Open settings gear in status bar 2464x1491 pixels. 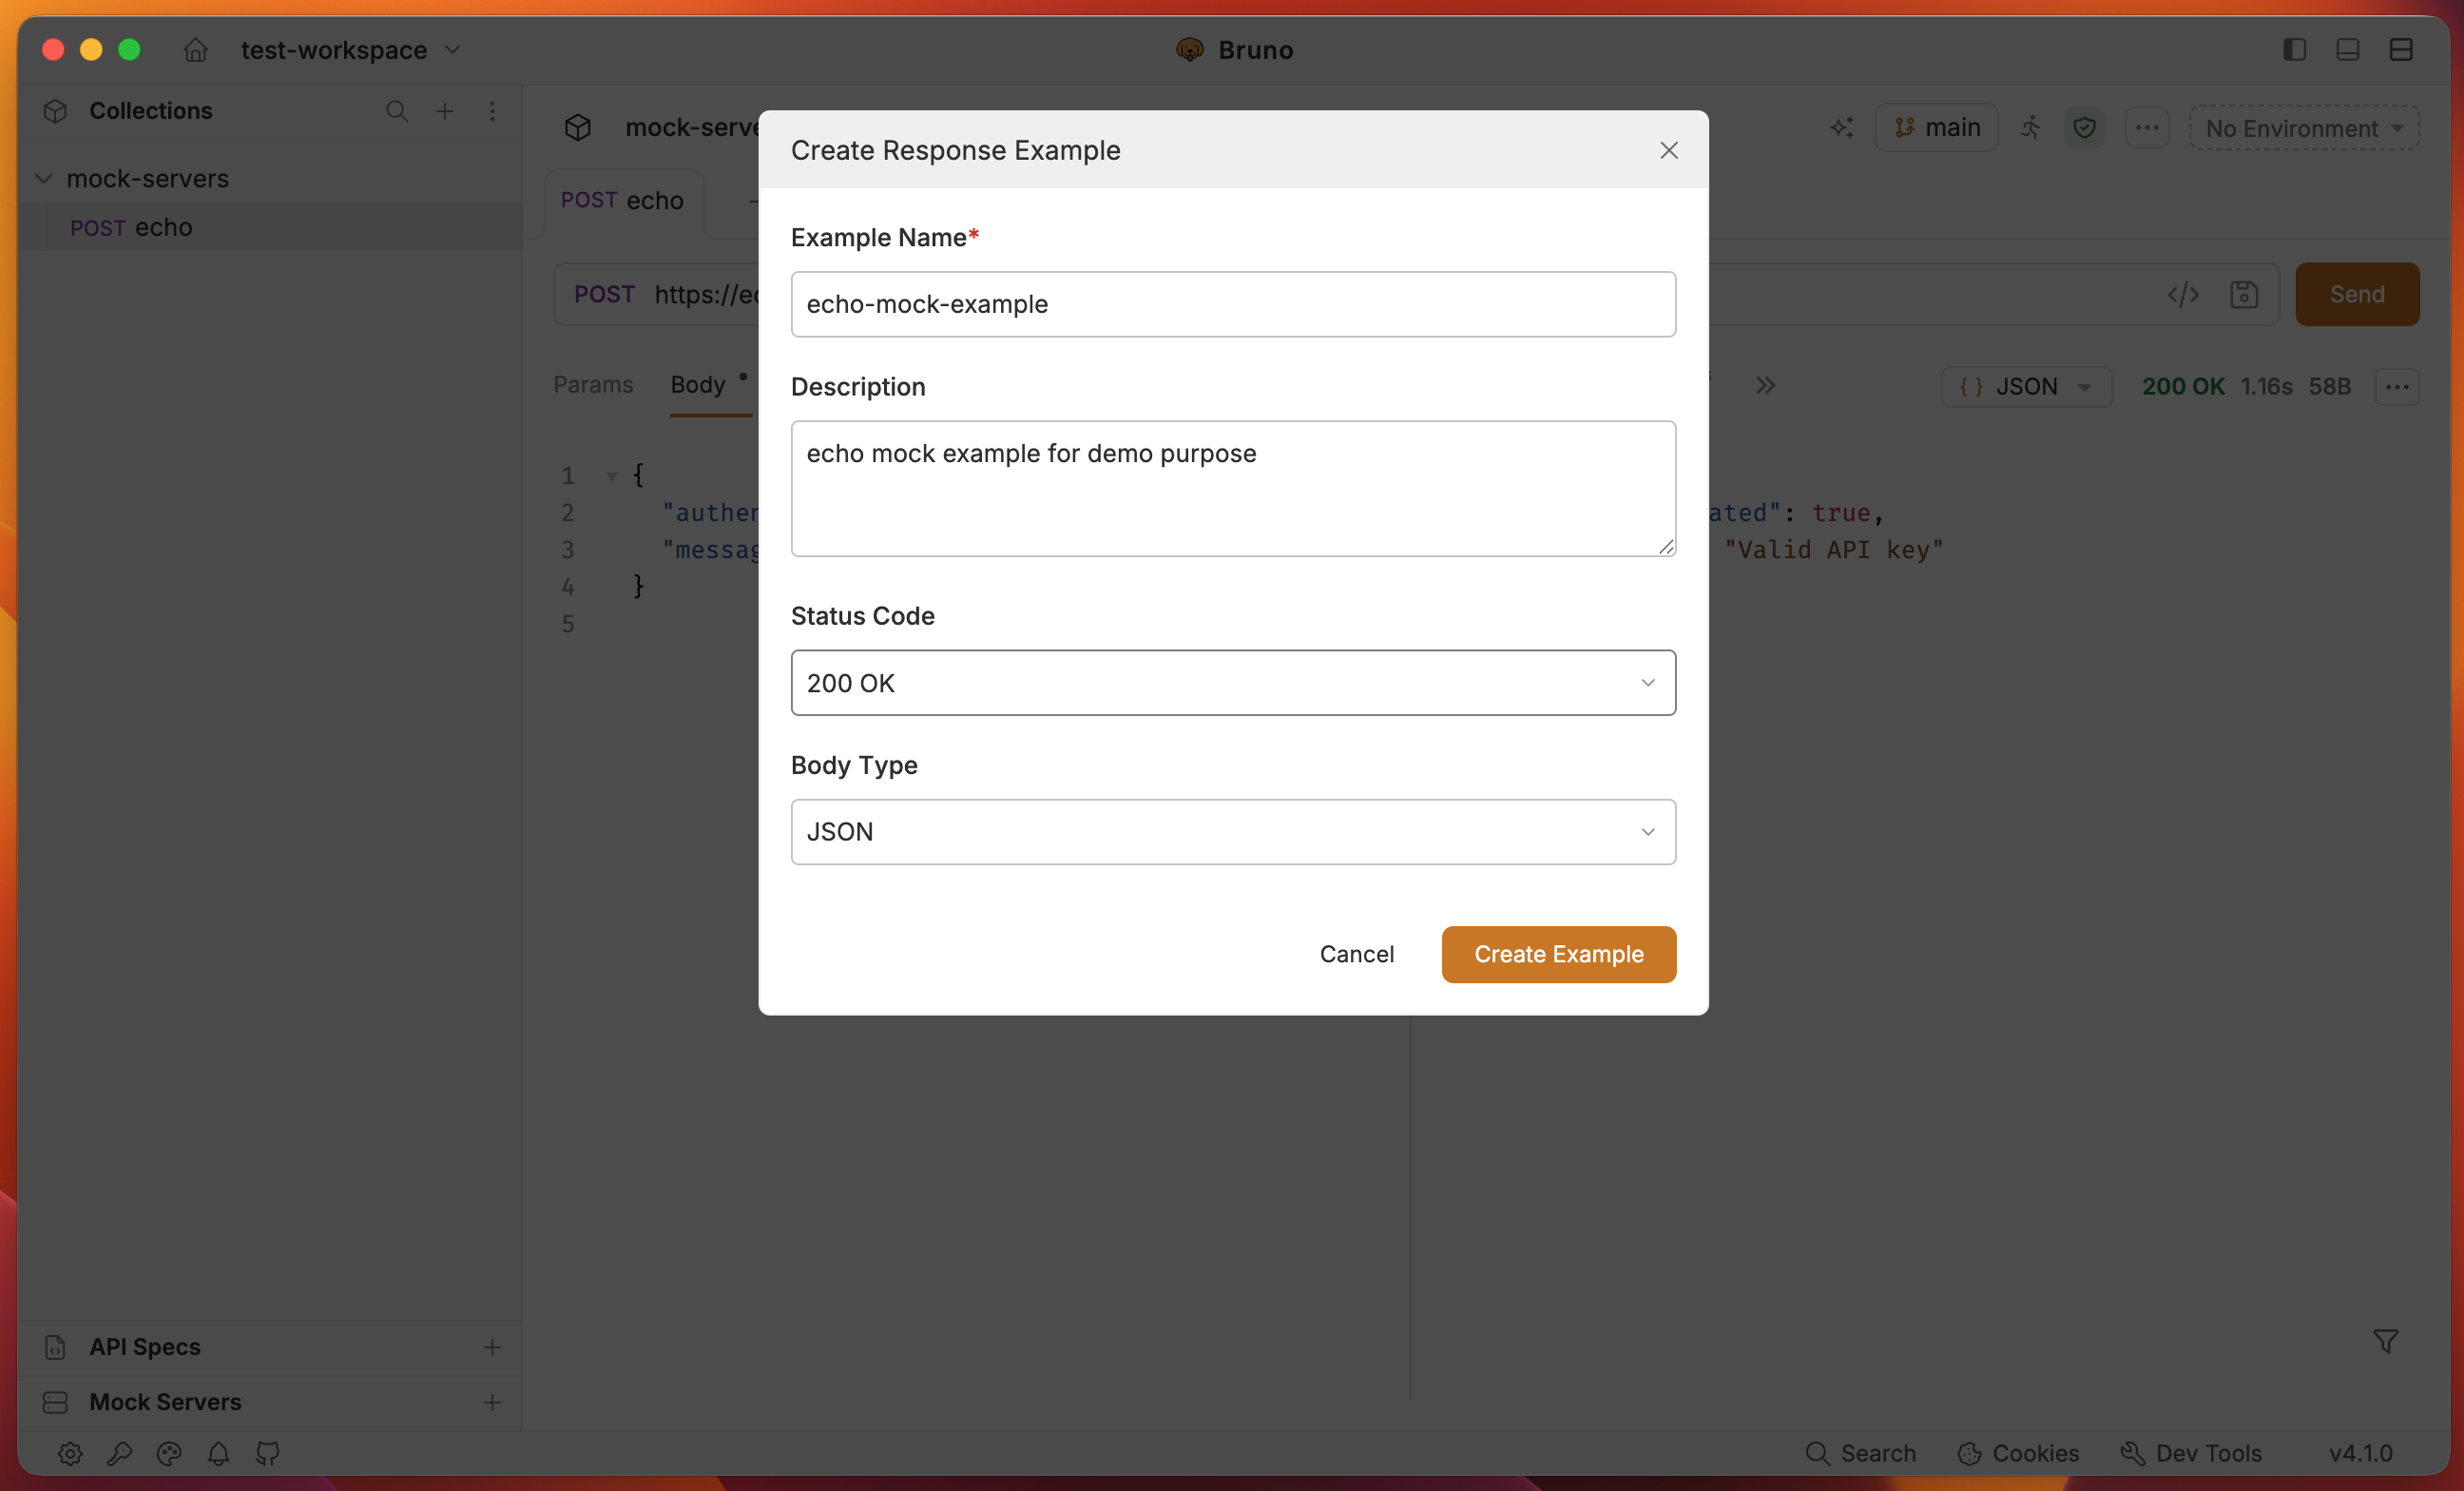[70, 1454]
